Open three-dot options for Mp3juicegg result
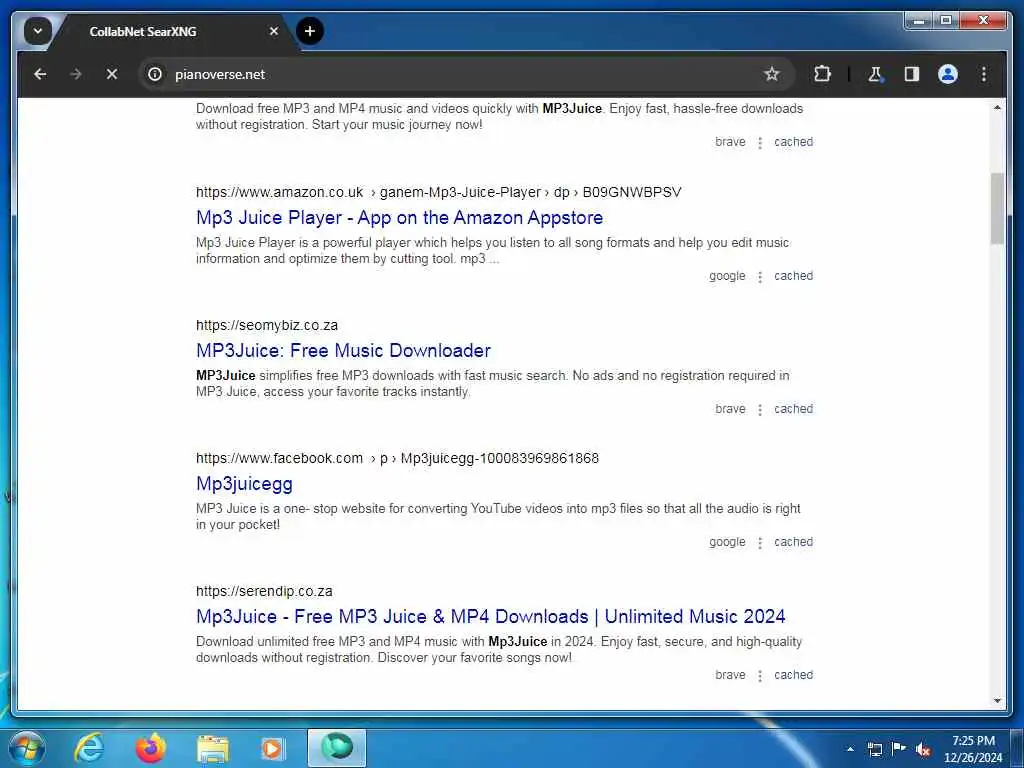This screenshot has width=1024, height=768. pos(760,543)
